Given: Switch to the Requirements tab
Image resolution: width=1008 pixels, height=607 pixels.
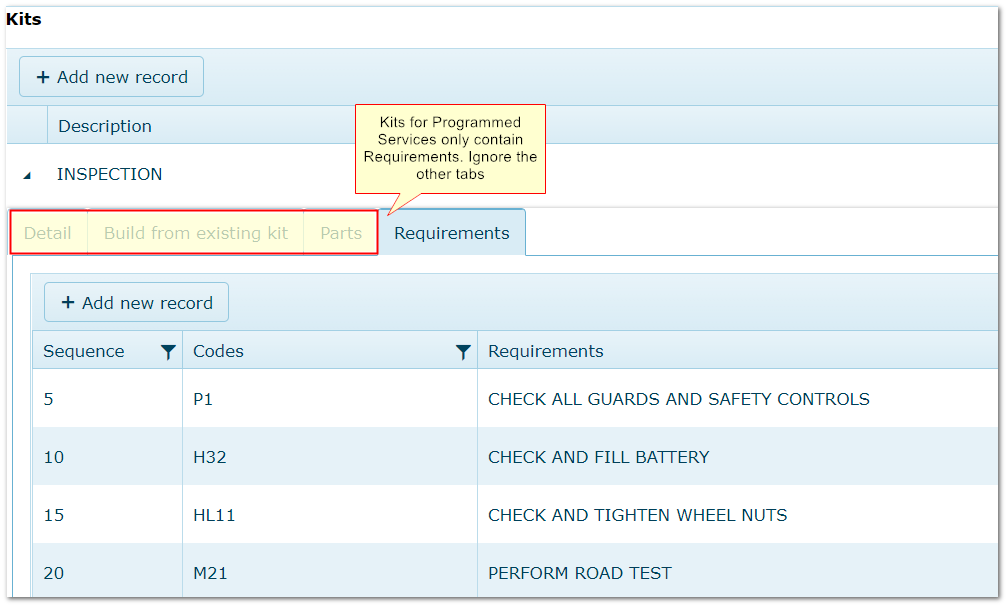Looking at the screenshot, I should pos(451,233).
